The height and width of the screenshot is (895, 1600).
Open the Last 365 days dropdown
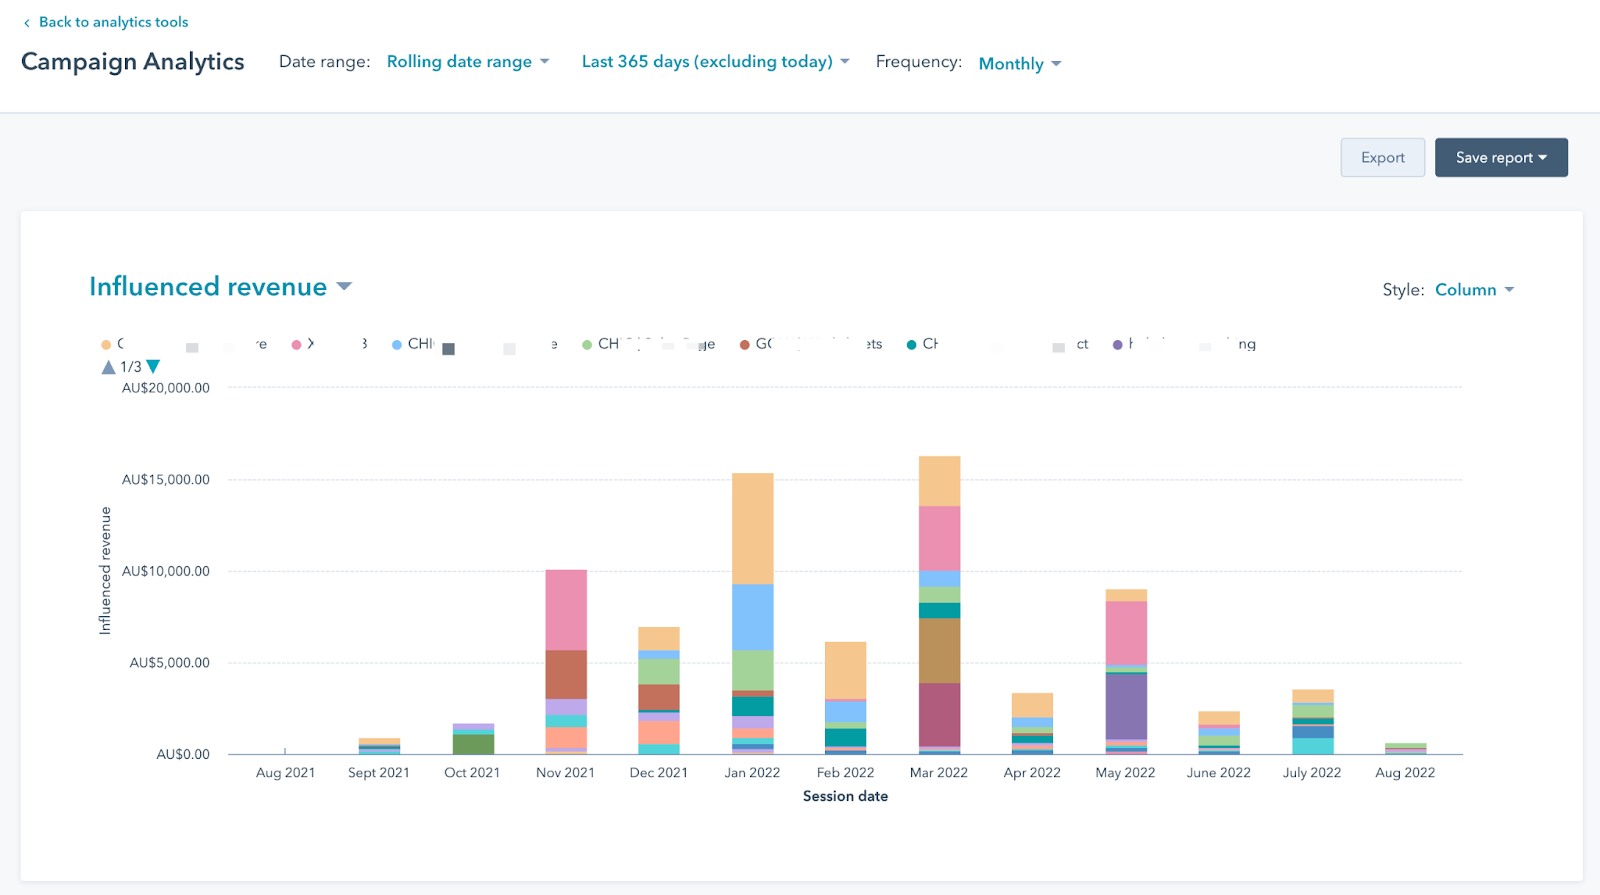(x=714, y=62)
